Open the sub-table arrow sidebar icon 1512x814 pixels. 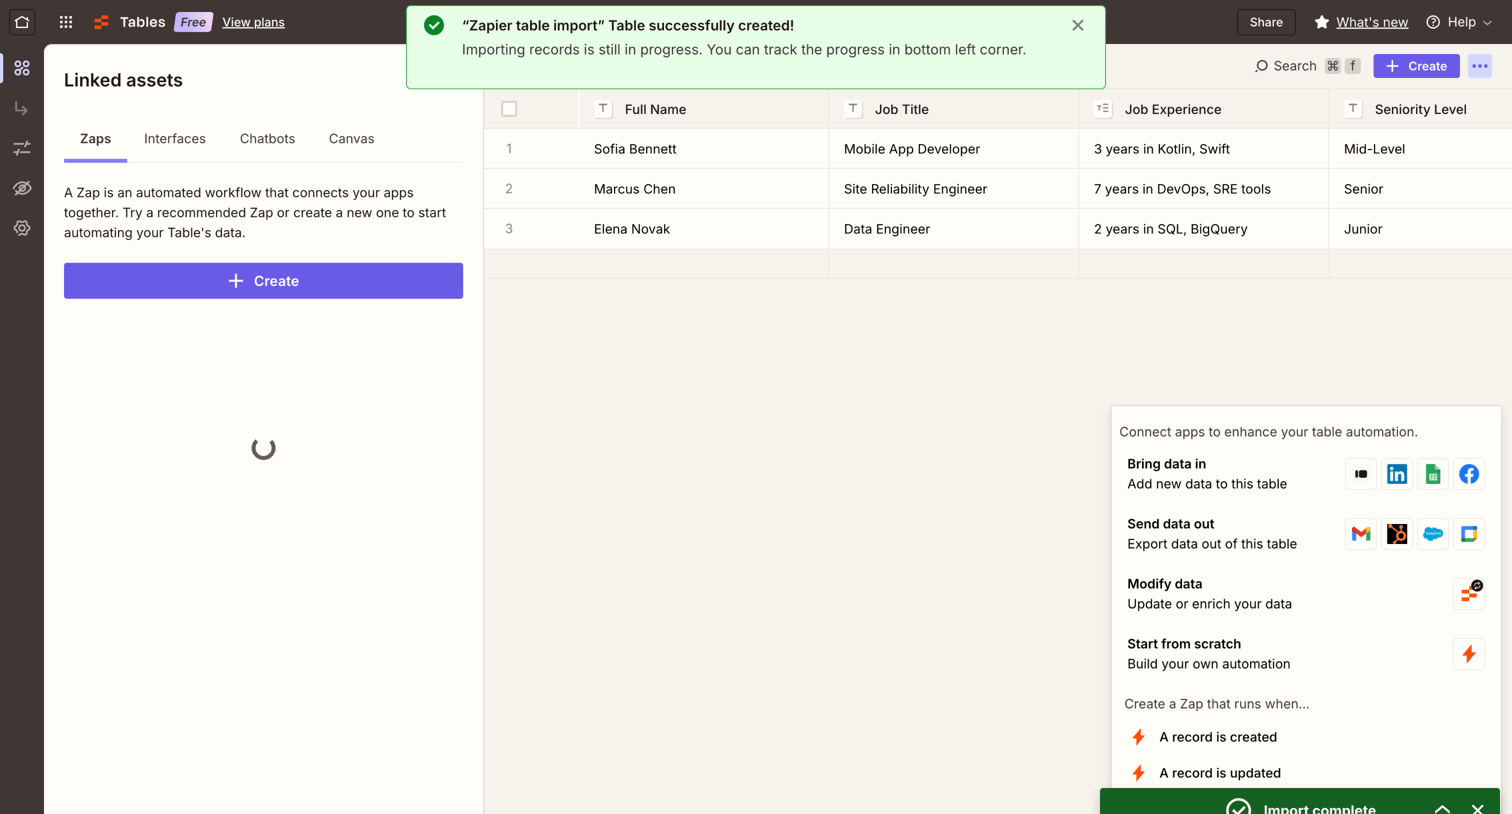(x=22, y=108)
